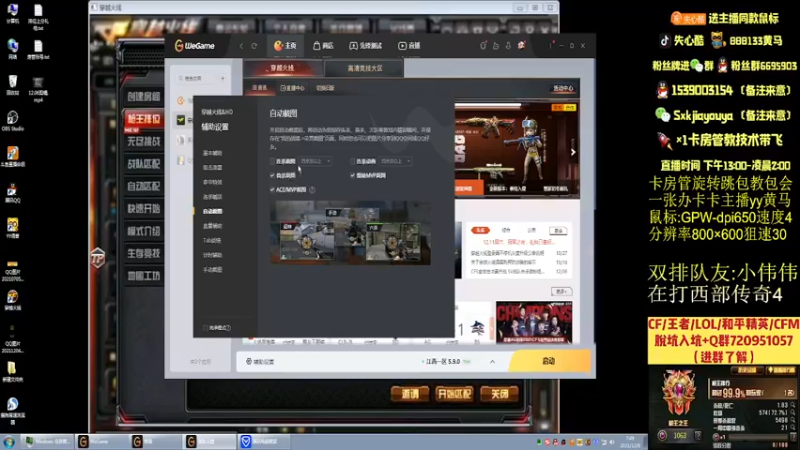Toggle the ACE/MVP截图 checkbox
Screen dimensions: 800x450
tap(272, 189)
